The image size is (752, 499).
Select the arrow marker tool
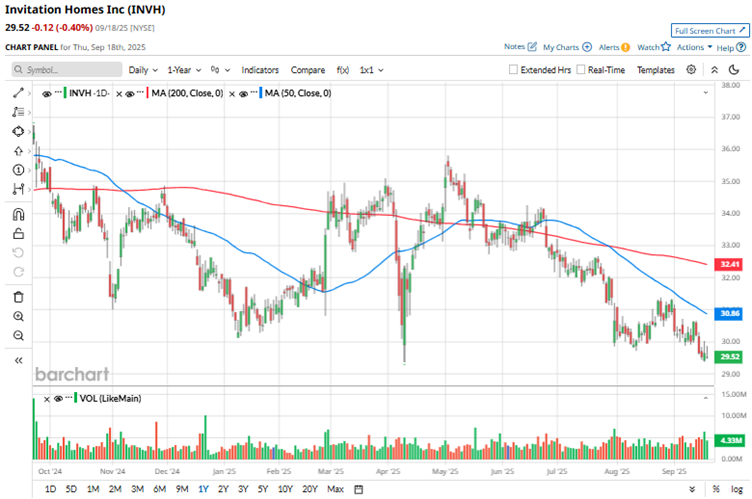(x=18, y=151)
